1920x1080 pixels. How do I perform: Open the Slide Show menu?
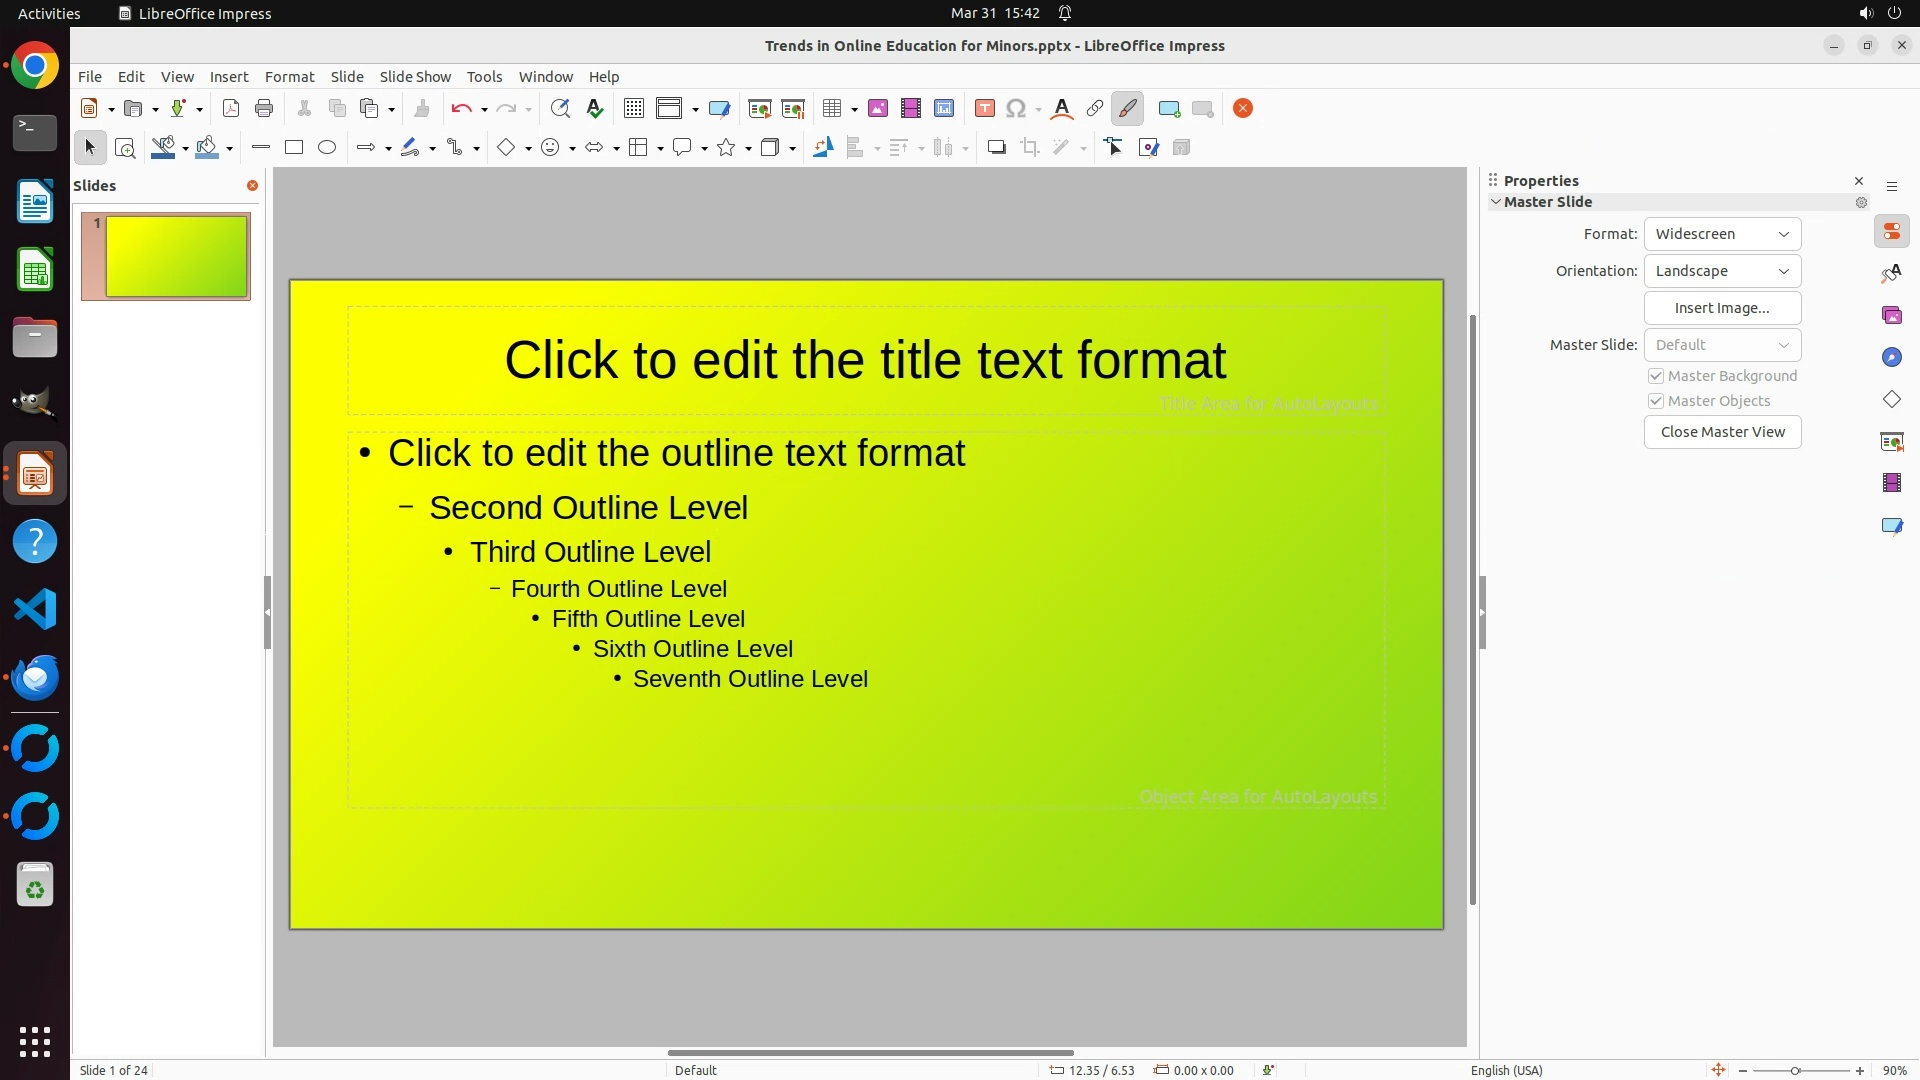point(415,77)
